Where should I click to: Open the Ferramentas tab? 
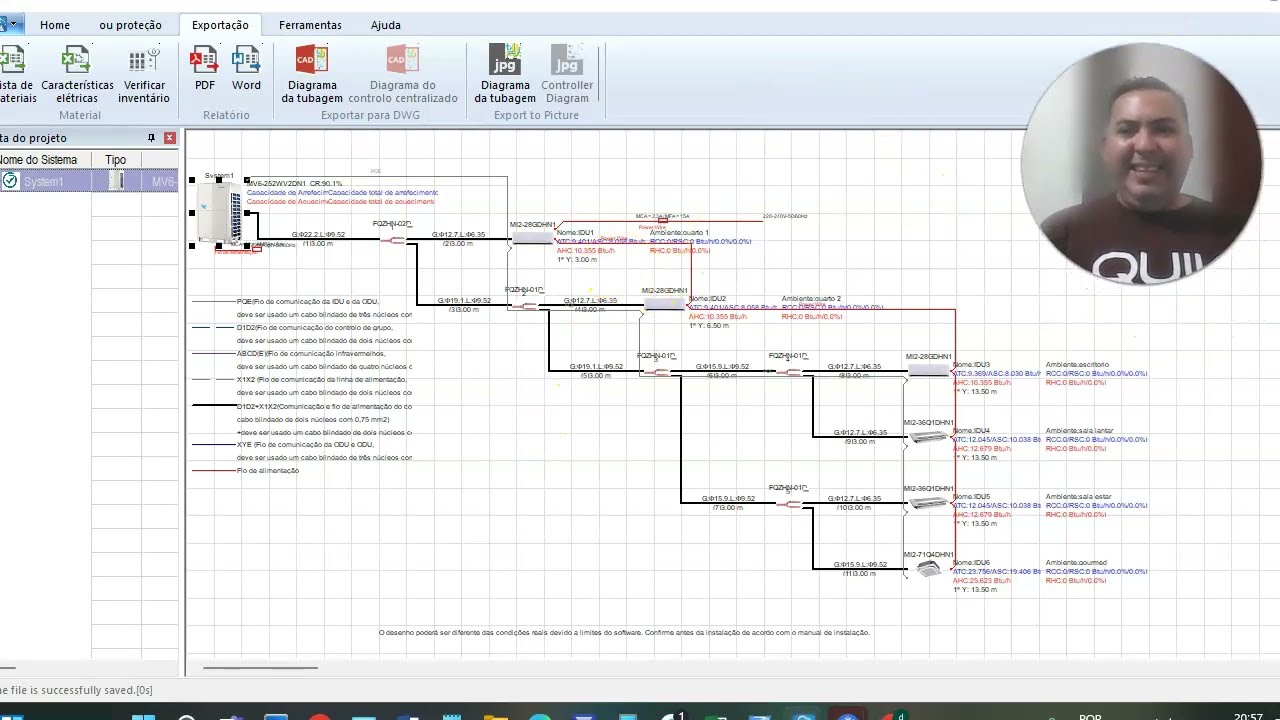click(x=310, y=25)
